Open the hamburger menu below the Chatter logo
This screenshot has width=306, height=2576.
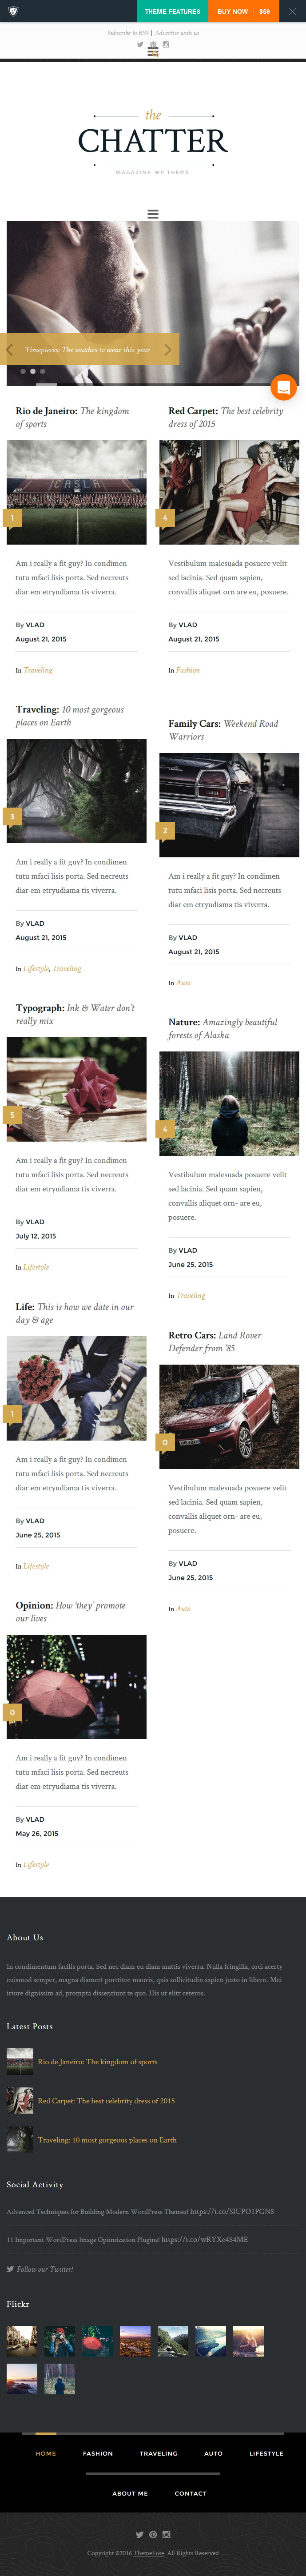[153, 213]
